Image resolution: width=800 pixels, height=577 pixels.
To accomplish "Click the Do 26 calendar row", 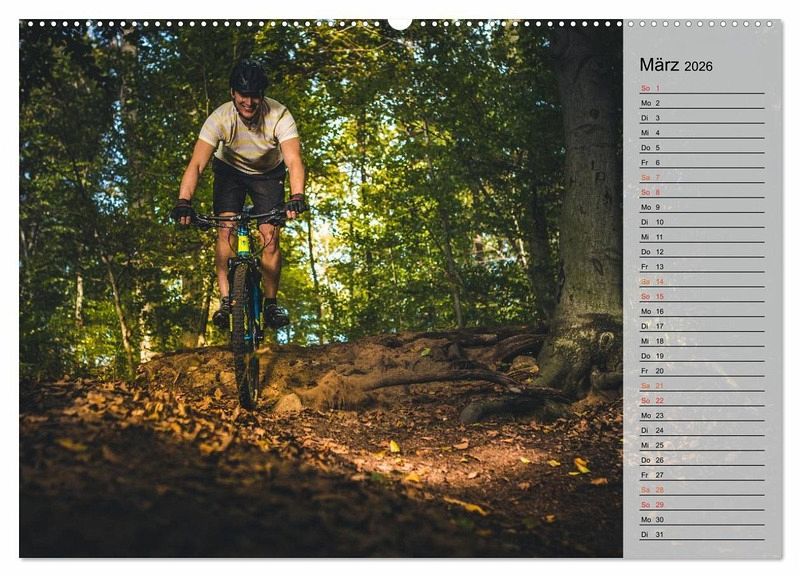I will coord(702,460).
